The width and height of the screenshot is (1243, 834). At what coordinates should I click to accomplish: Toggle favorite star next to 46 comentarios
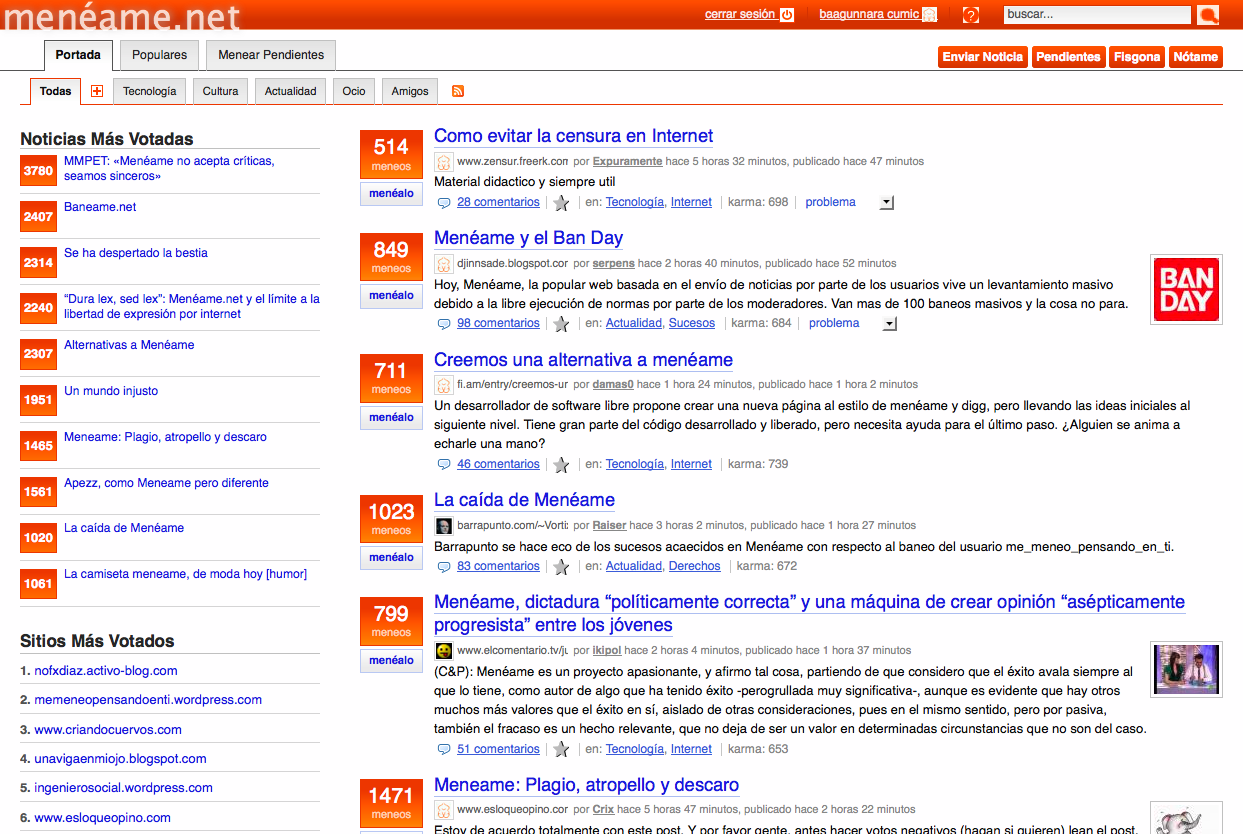click(x=561, y=465)
